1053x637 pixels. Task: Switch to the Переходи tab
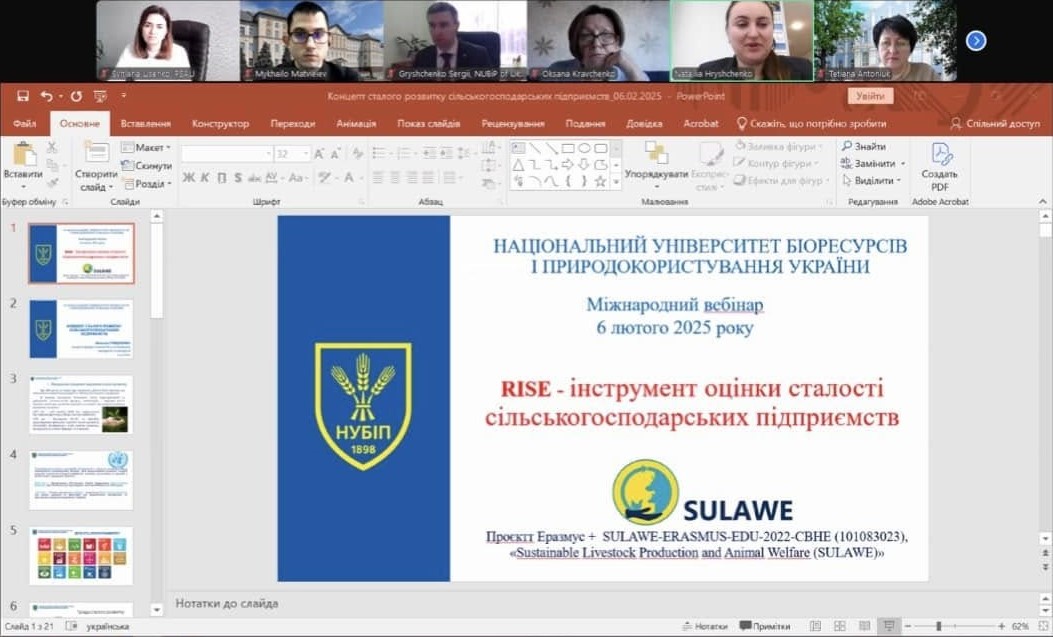(293, 124)
